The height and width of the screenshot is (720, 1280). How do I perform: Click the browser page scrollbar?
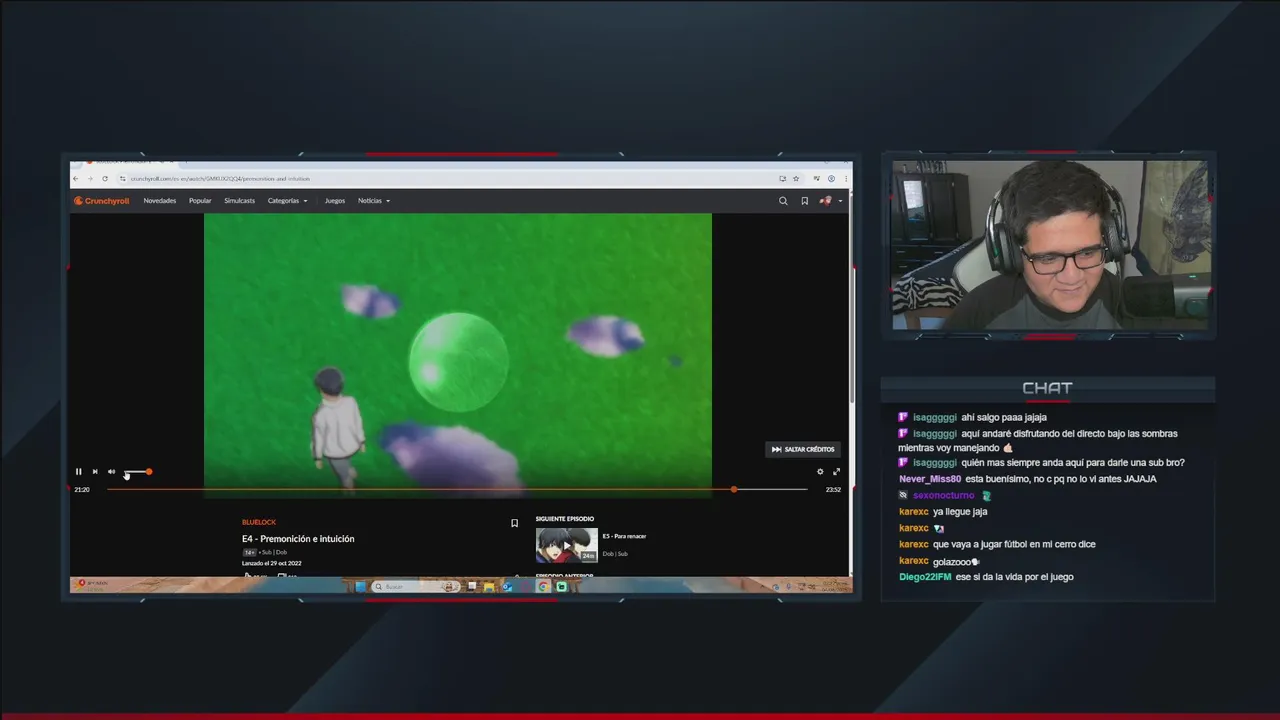coord(850,300)
